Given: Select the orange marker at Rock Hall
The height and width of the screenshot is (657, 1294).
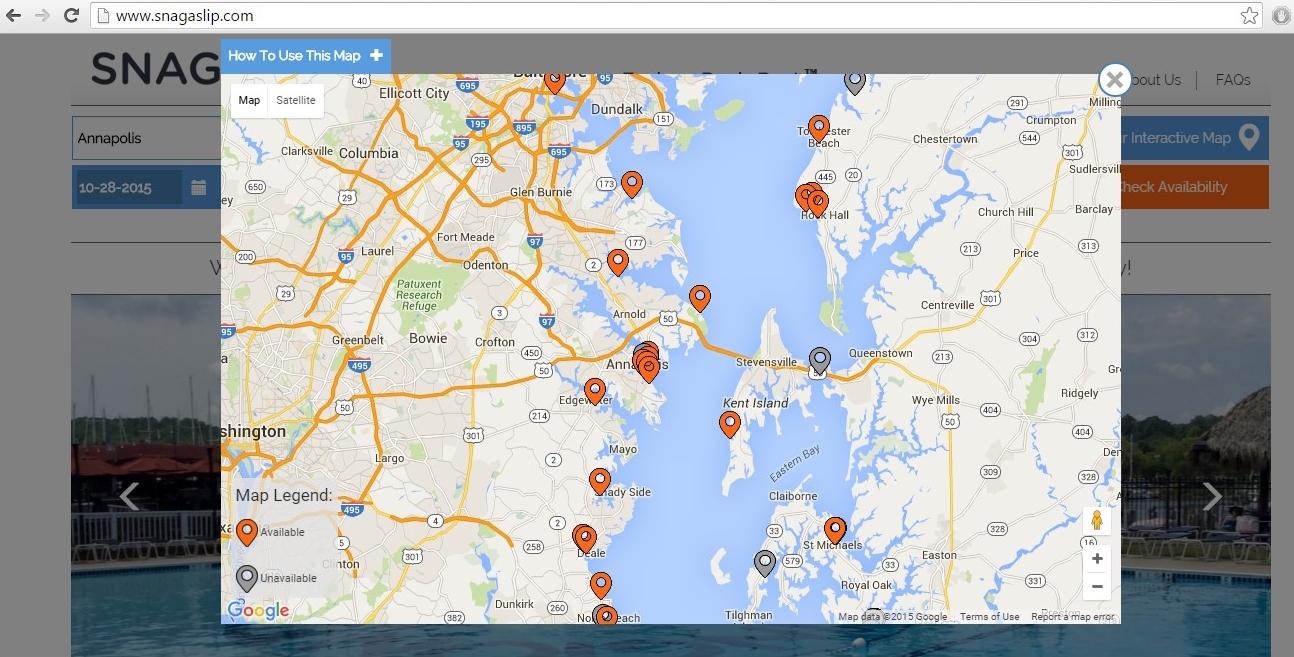Looking at the screenshot, I should [816, 202].
